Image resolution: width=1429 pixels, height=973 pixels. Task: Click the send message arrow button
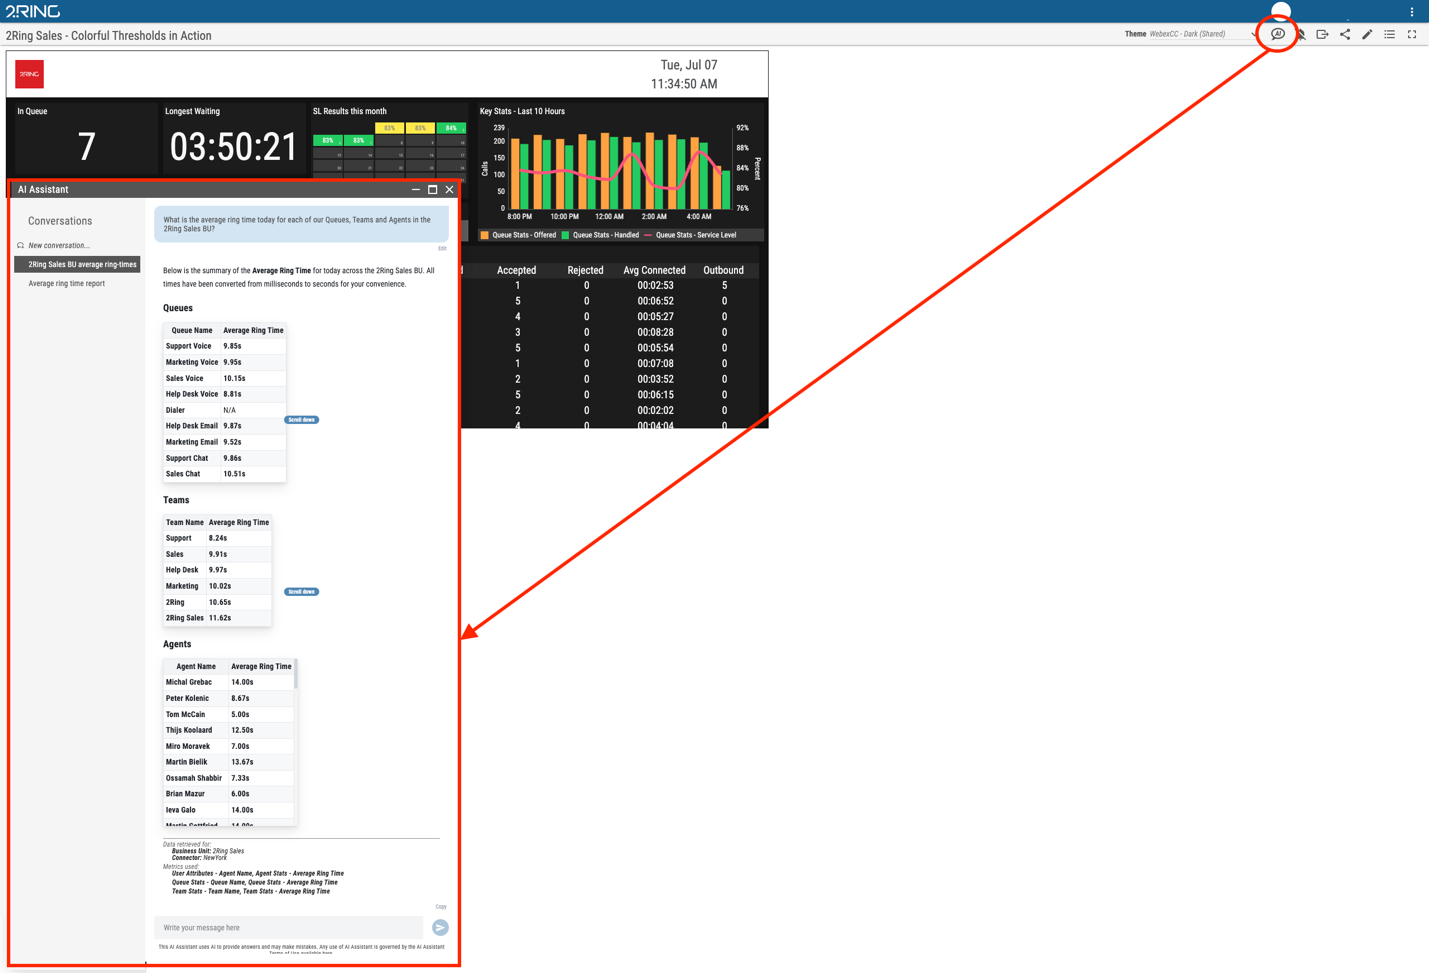[x=440, y=928]
